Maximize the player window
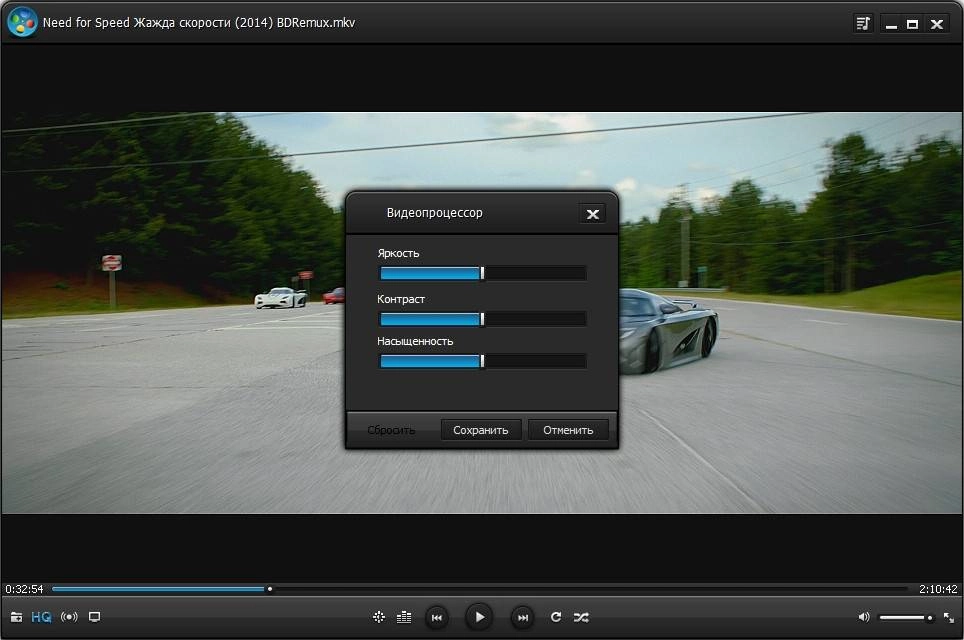 click(913, 24)
